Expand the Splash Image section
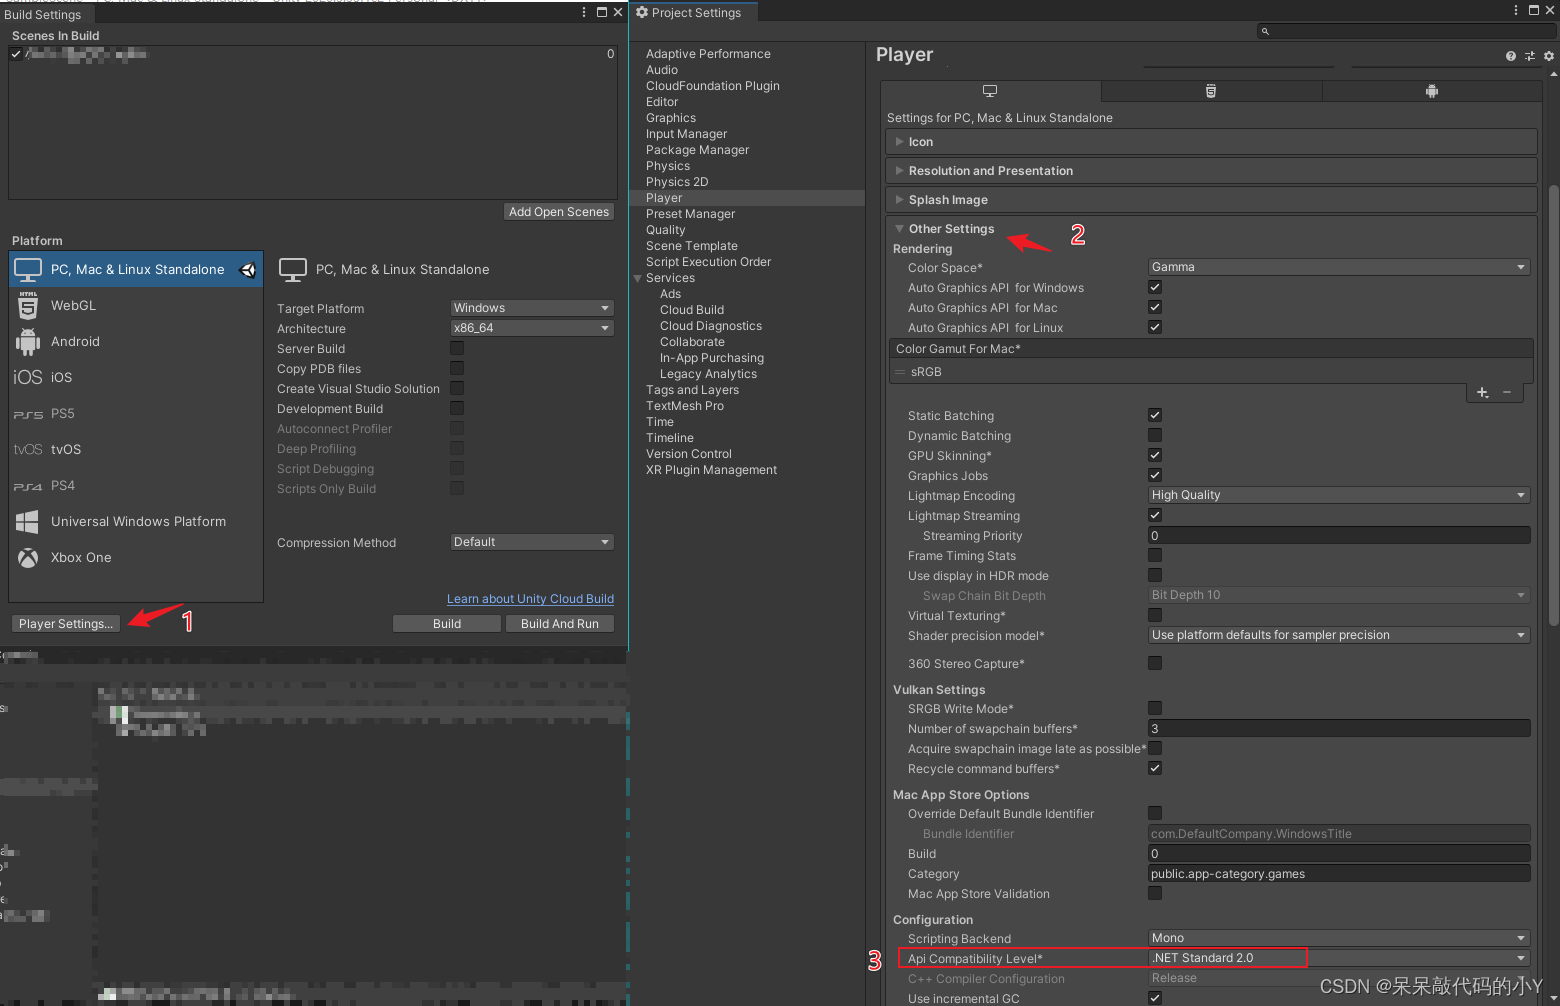 pyautogui.click(x=1211, y=200)
